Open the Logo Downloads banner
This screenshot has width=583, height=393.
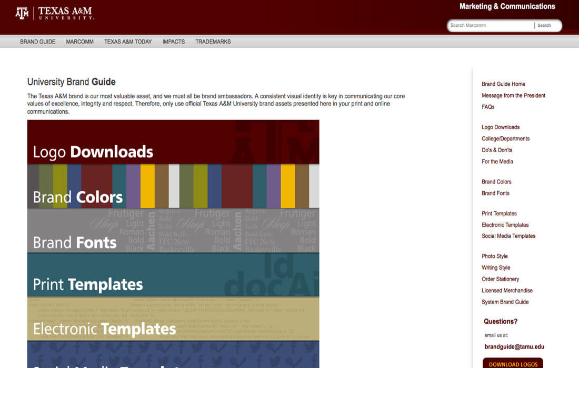pos(173,142)
